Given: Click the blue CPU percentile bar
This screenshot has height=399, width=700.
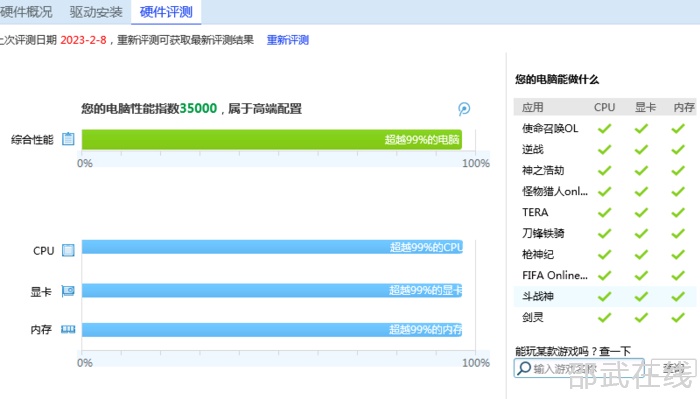Looking at the screenshot, I should click(272, 247).
